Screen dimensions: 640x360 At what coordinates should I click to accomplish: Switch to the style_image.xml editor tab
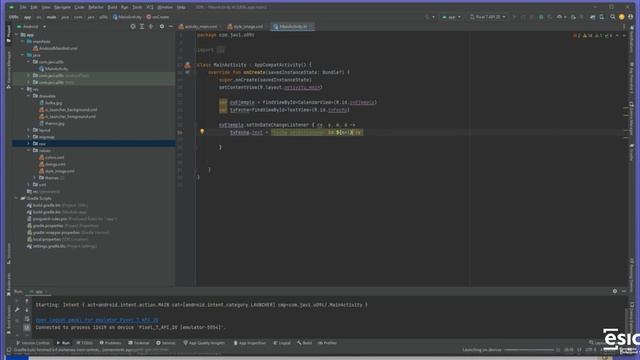246,27
